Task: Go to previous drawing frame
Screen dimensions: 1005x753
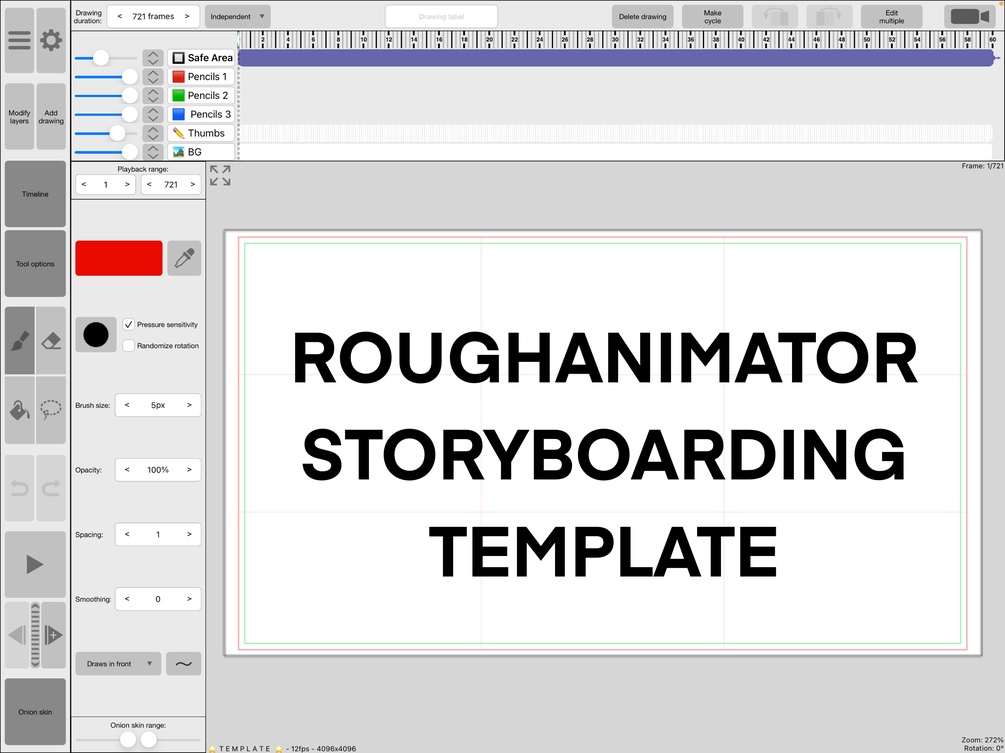Action: (x=17, y=635)
